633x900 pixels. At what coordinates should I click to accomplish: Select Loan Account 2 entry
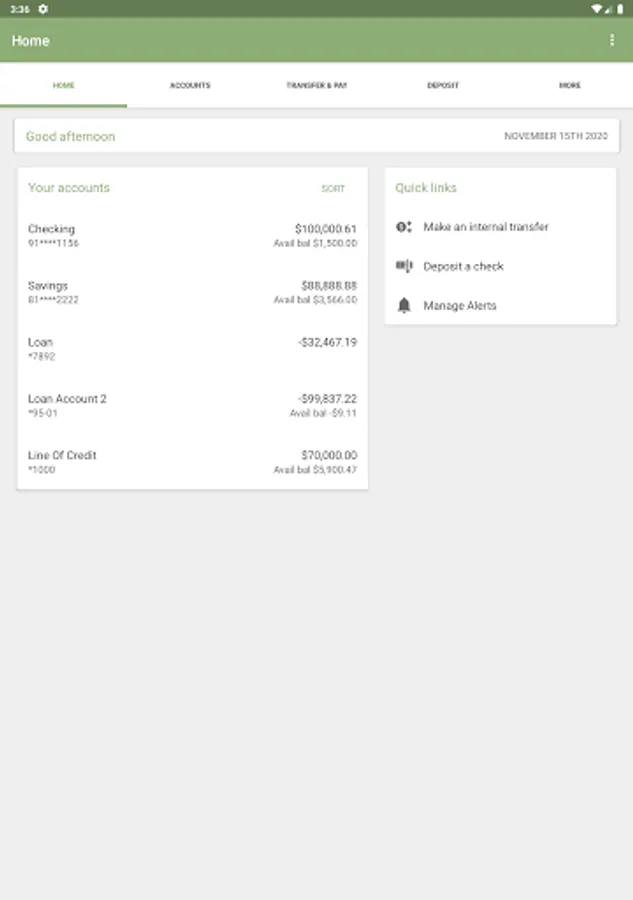click(x=192, y=405)
